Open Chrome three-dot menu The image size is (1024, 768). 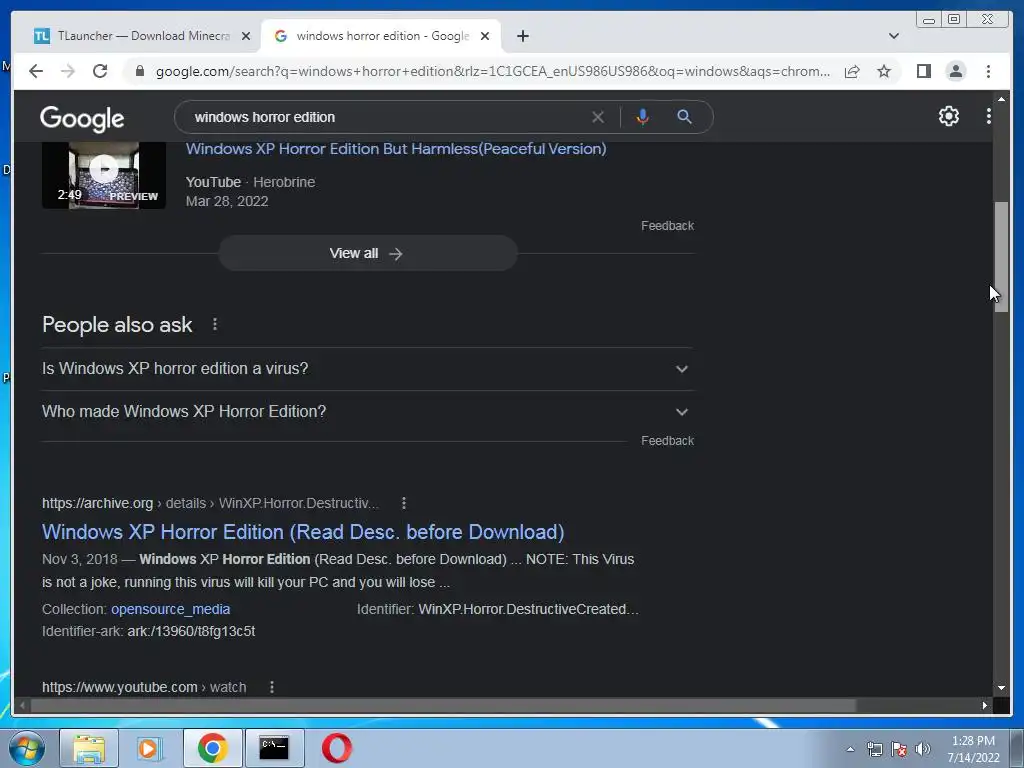point(988,71)
